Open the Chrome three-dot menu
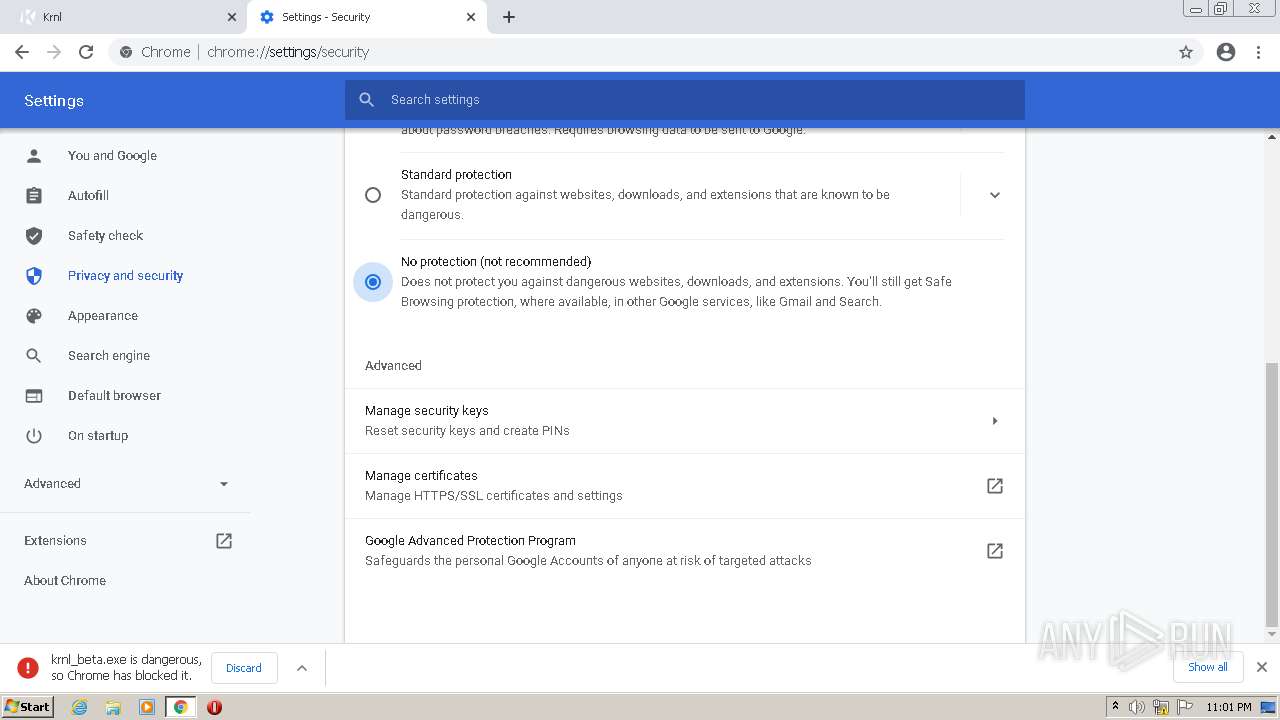Screen dimensions: 1280x720 [x=1259, y=52]
